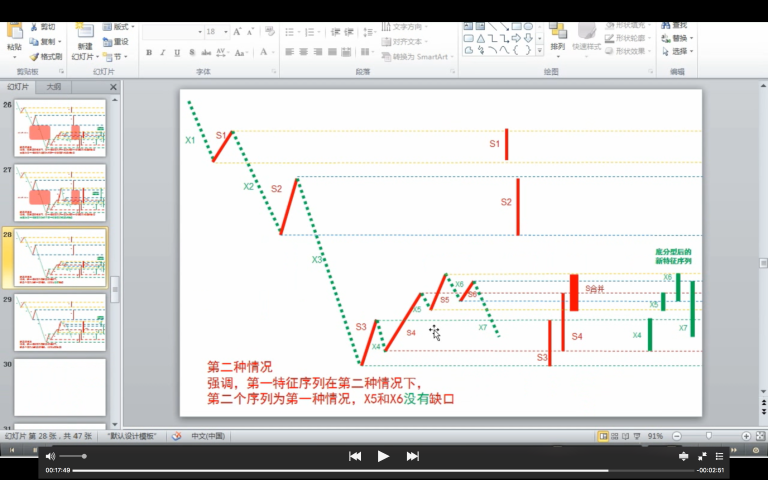Toggle italic text formatting
Screen dimensions: 768x480
tap(163, 52)
